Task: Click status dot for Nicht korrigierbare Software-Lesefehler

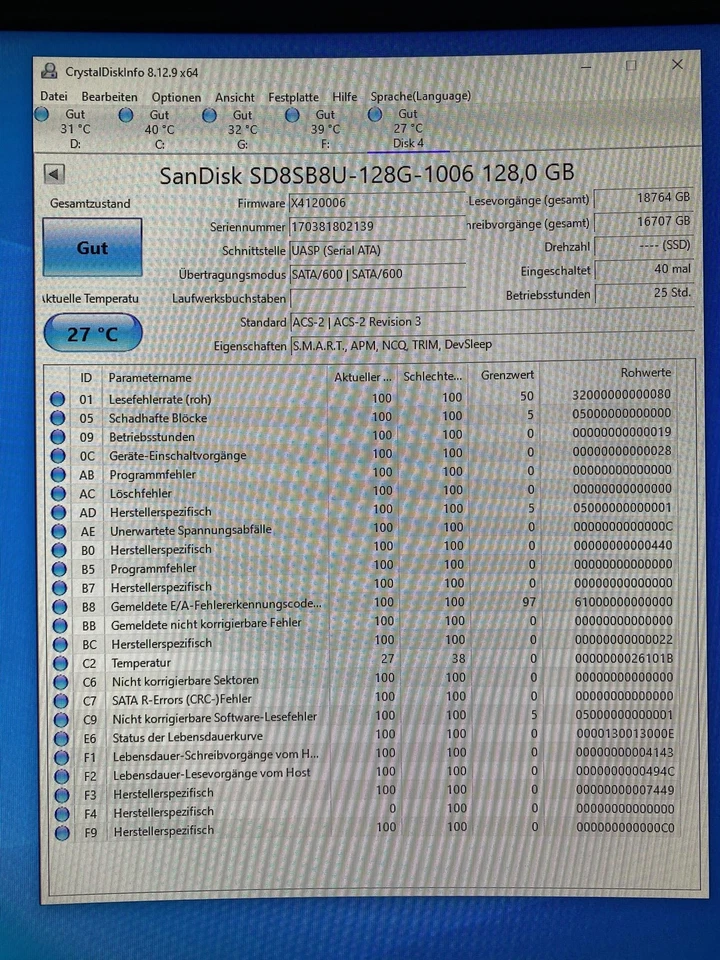Action: click(x=61, y=720)
